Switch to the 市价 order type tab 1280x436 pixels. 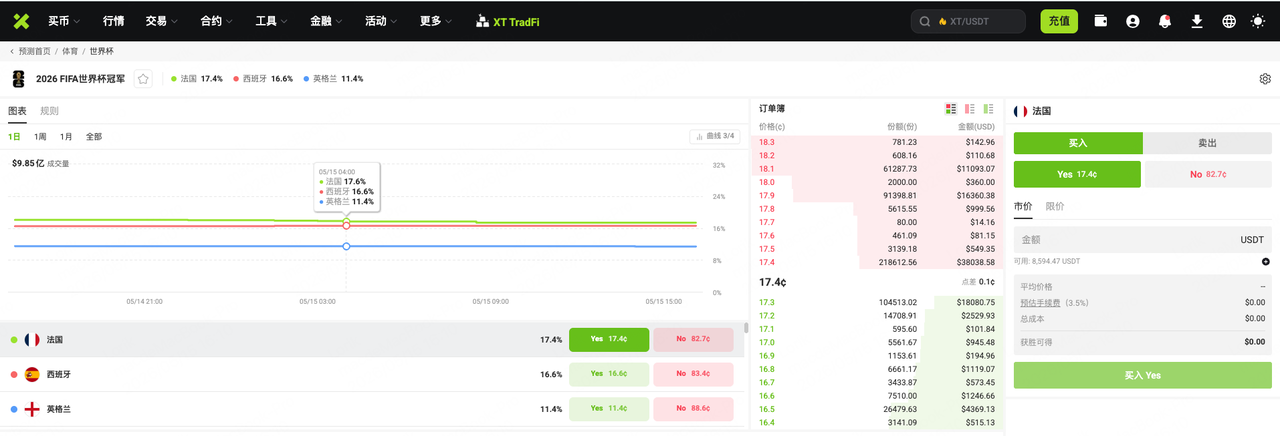coord(1023,206)
